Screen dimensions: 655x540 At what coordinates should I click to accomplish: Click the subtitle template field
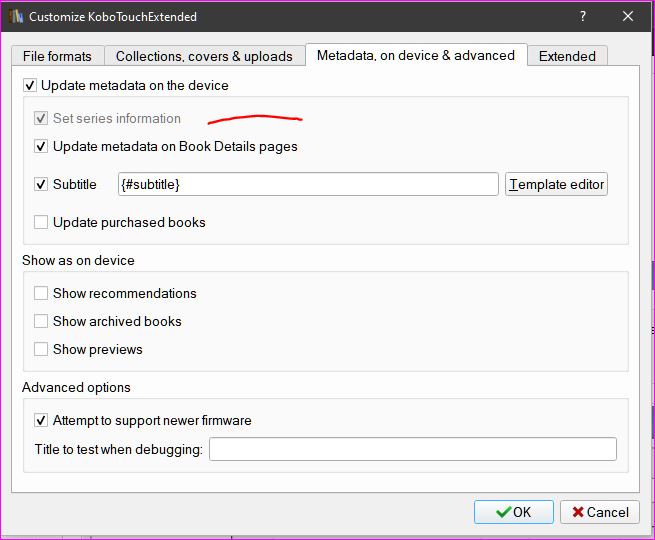[308, 184]
